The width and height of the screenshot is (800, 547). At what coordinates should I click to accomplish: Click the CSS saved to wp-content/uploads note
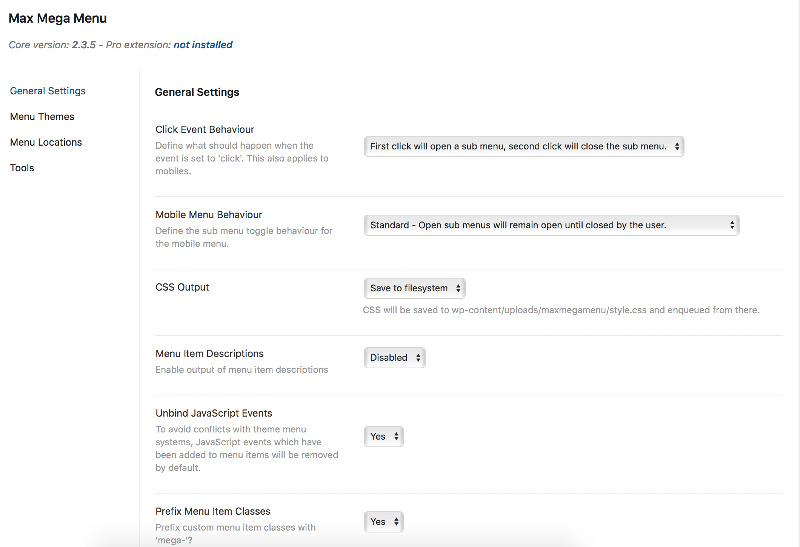(561, 310)
